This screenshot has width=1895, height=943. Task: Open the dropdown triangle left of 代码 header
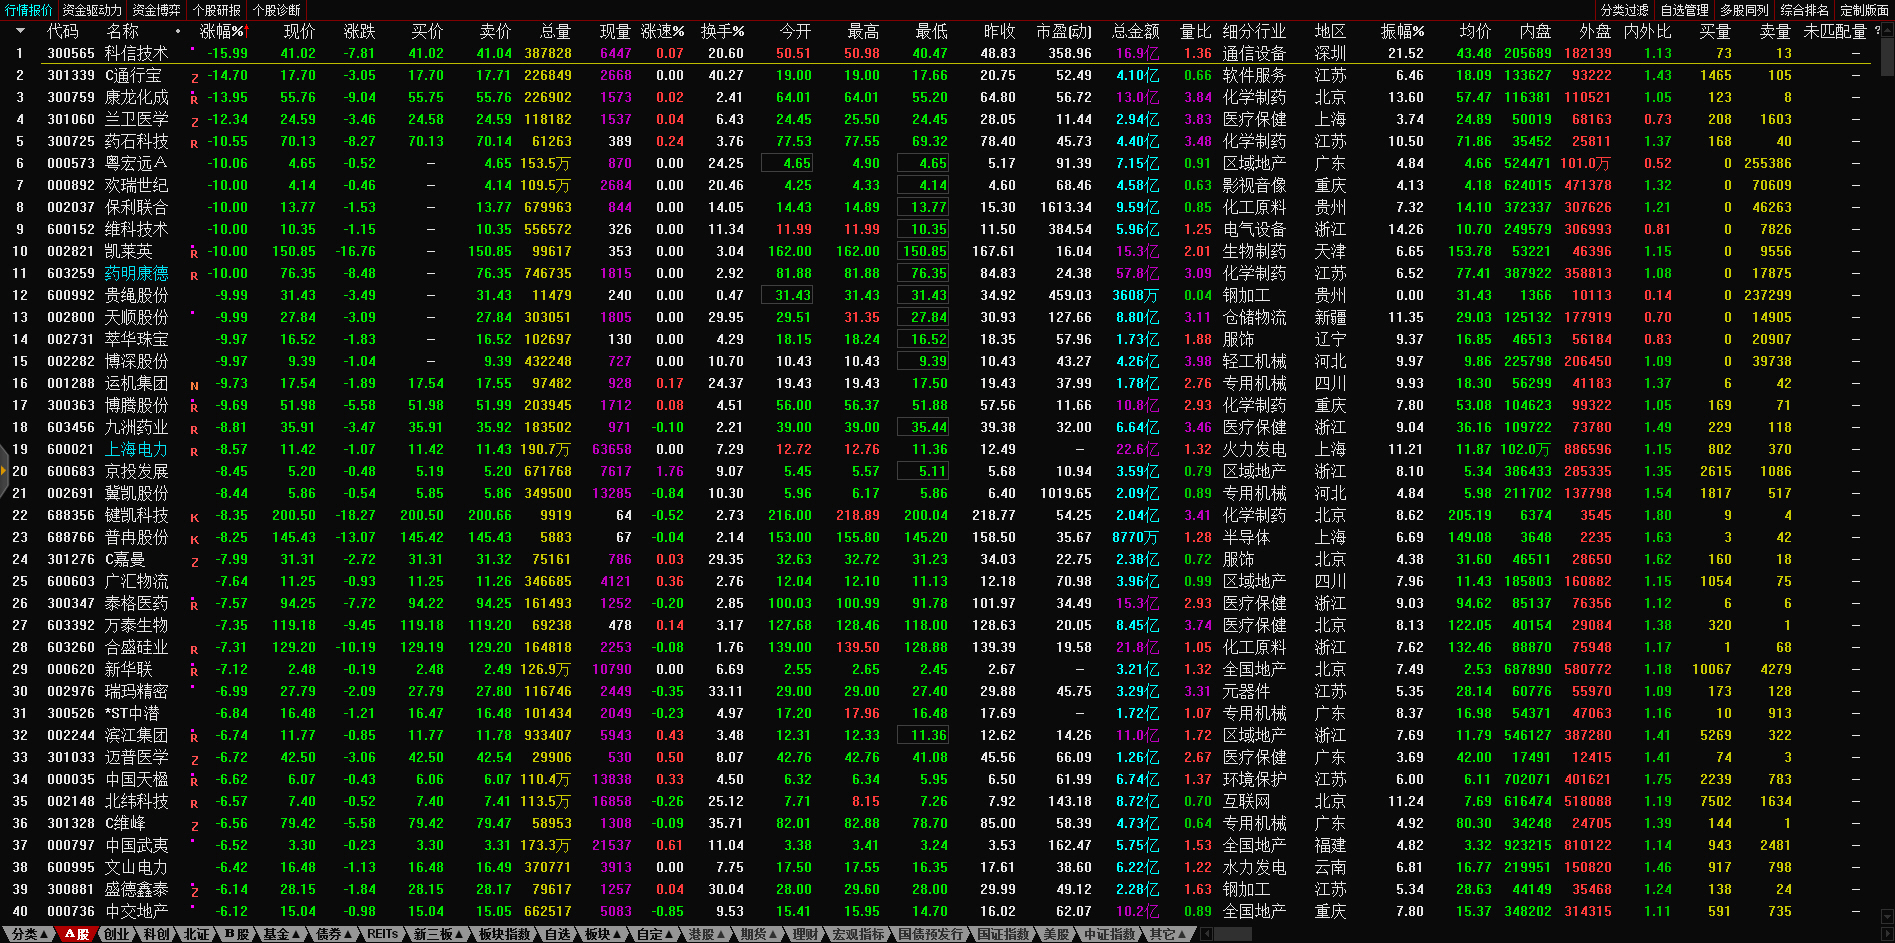point(20,31)
